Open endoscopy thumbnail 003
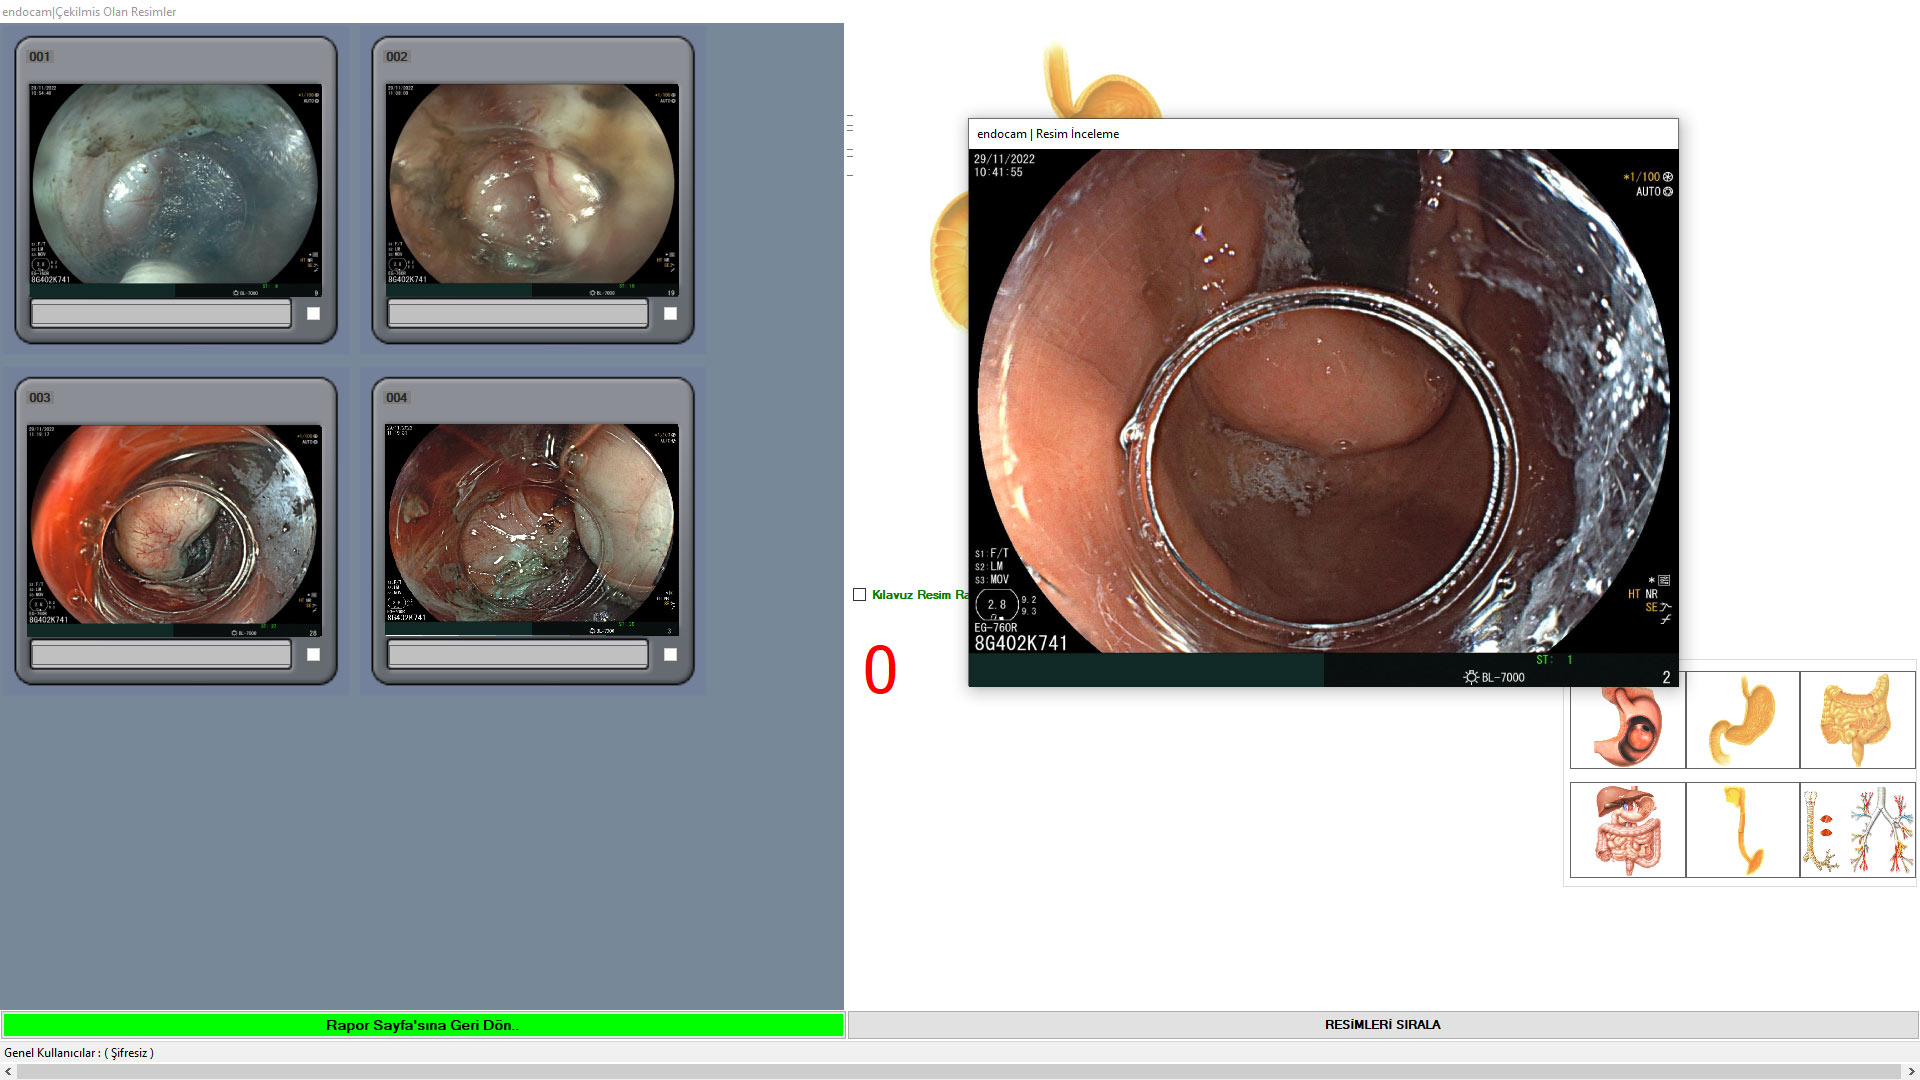1920x1080 pixels. [175, 530]
